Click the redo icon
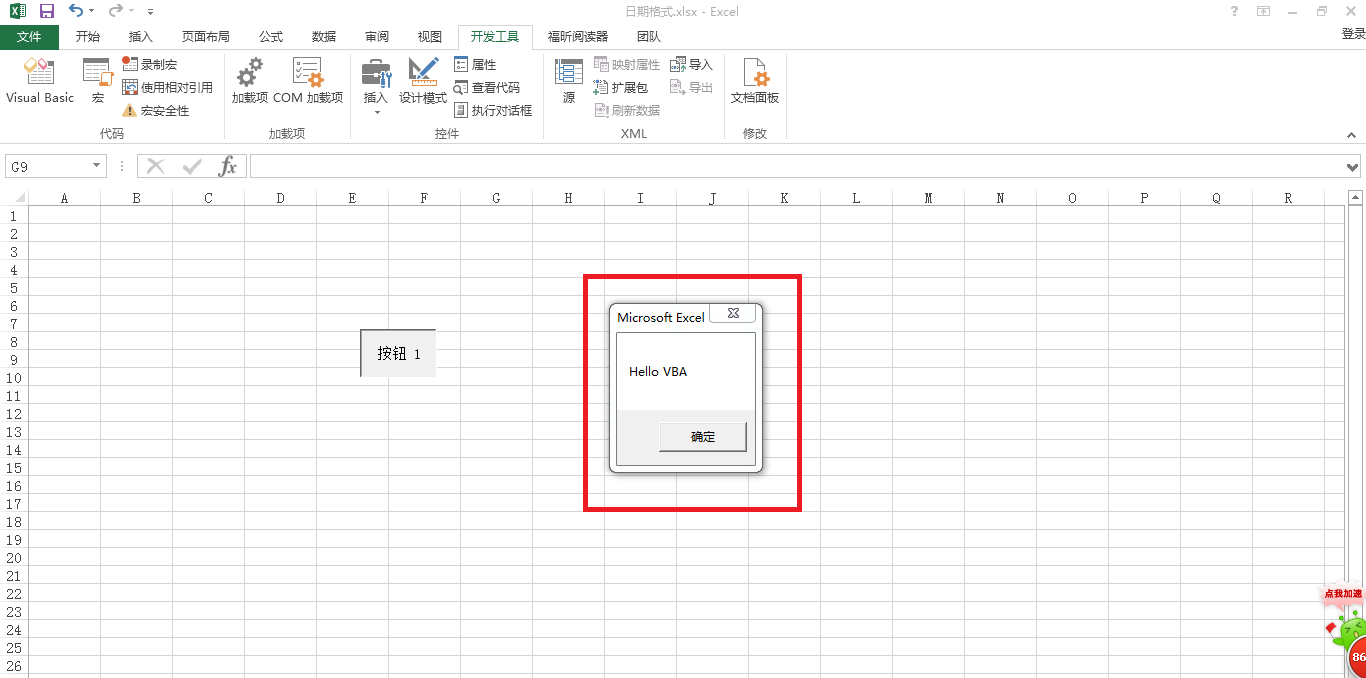The height and width of the screenshot is (678, 1366). pyautogui.click(x=116, y=11)
